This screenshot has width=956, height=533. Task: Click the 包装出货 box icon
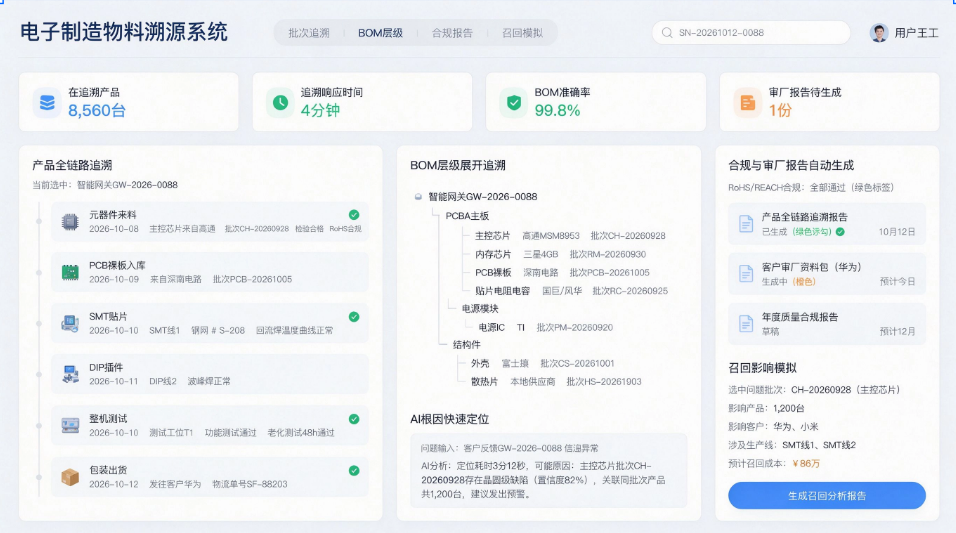[70, 476]
